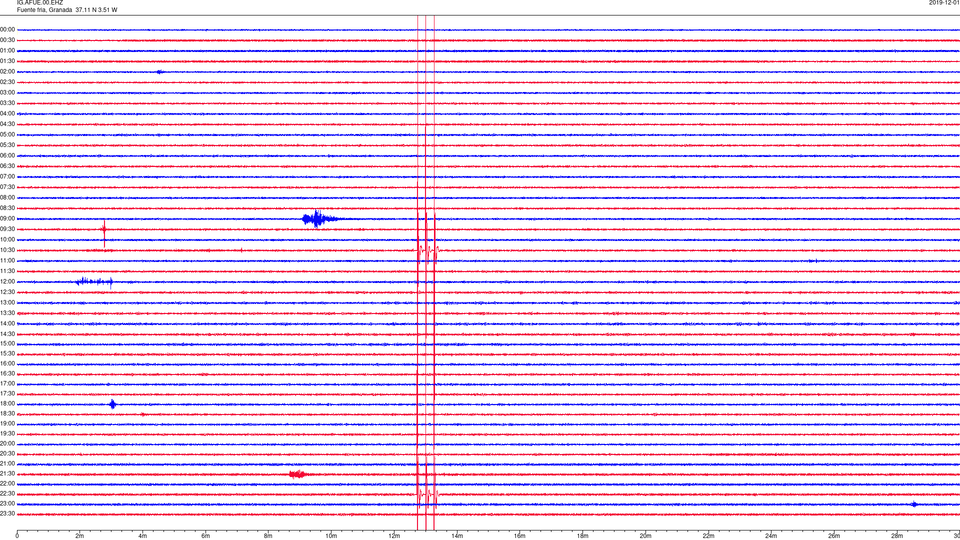Select the 23:30 trace time label
This screenshot has height=540, width=960.
[x=8, y=514]
